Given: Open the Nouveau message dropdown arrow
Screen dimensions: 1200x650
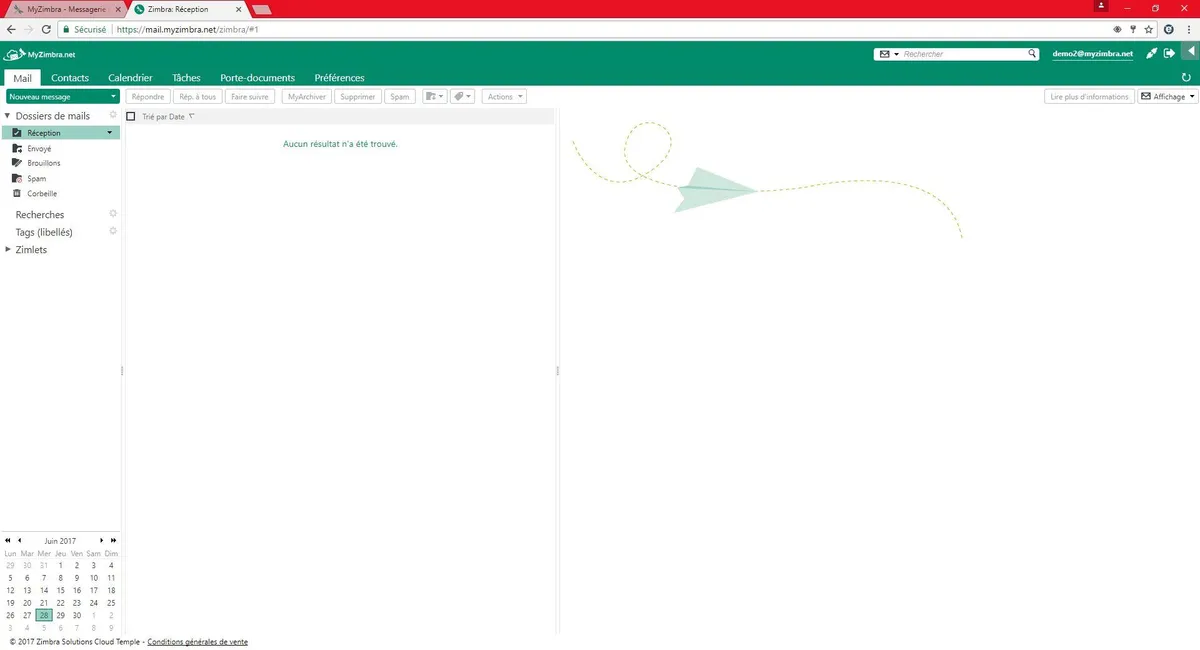Looking at the screenshot, I should pos(114,97).
